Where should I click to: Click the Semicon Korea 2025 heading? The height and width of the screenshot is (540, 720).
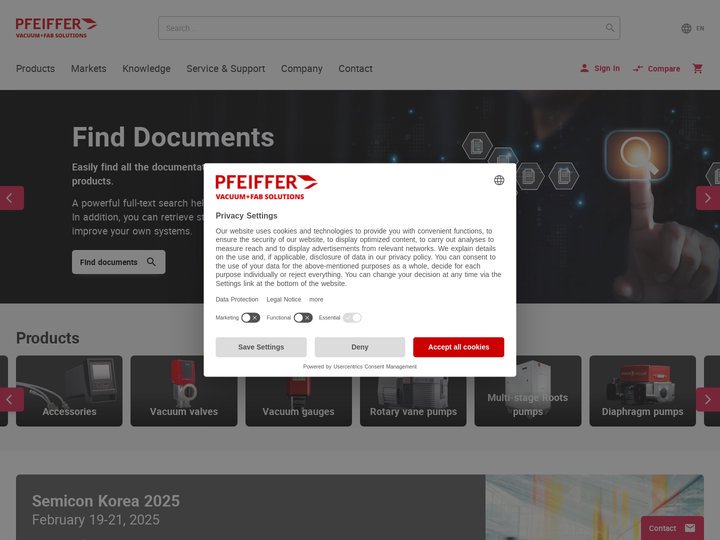pyautogui.click(x=106, y=501)
